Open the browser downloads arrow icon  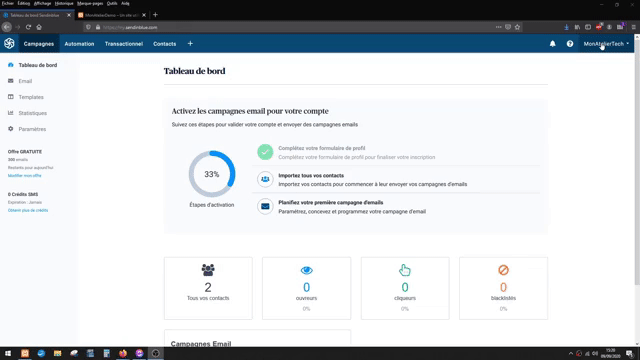point(566,27)
